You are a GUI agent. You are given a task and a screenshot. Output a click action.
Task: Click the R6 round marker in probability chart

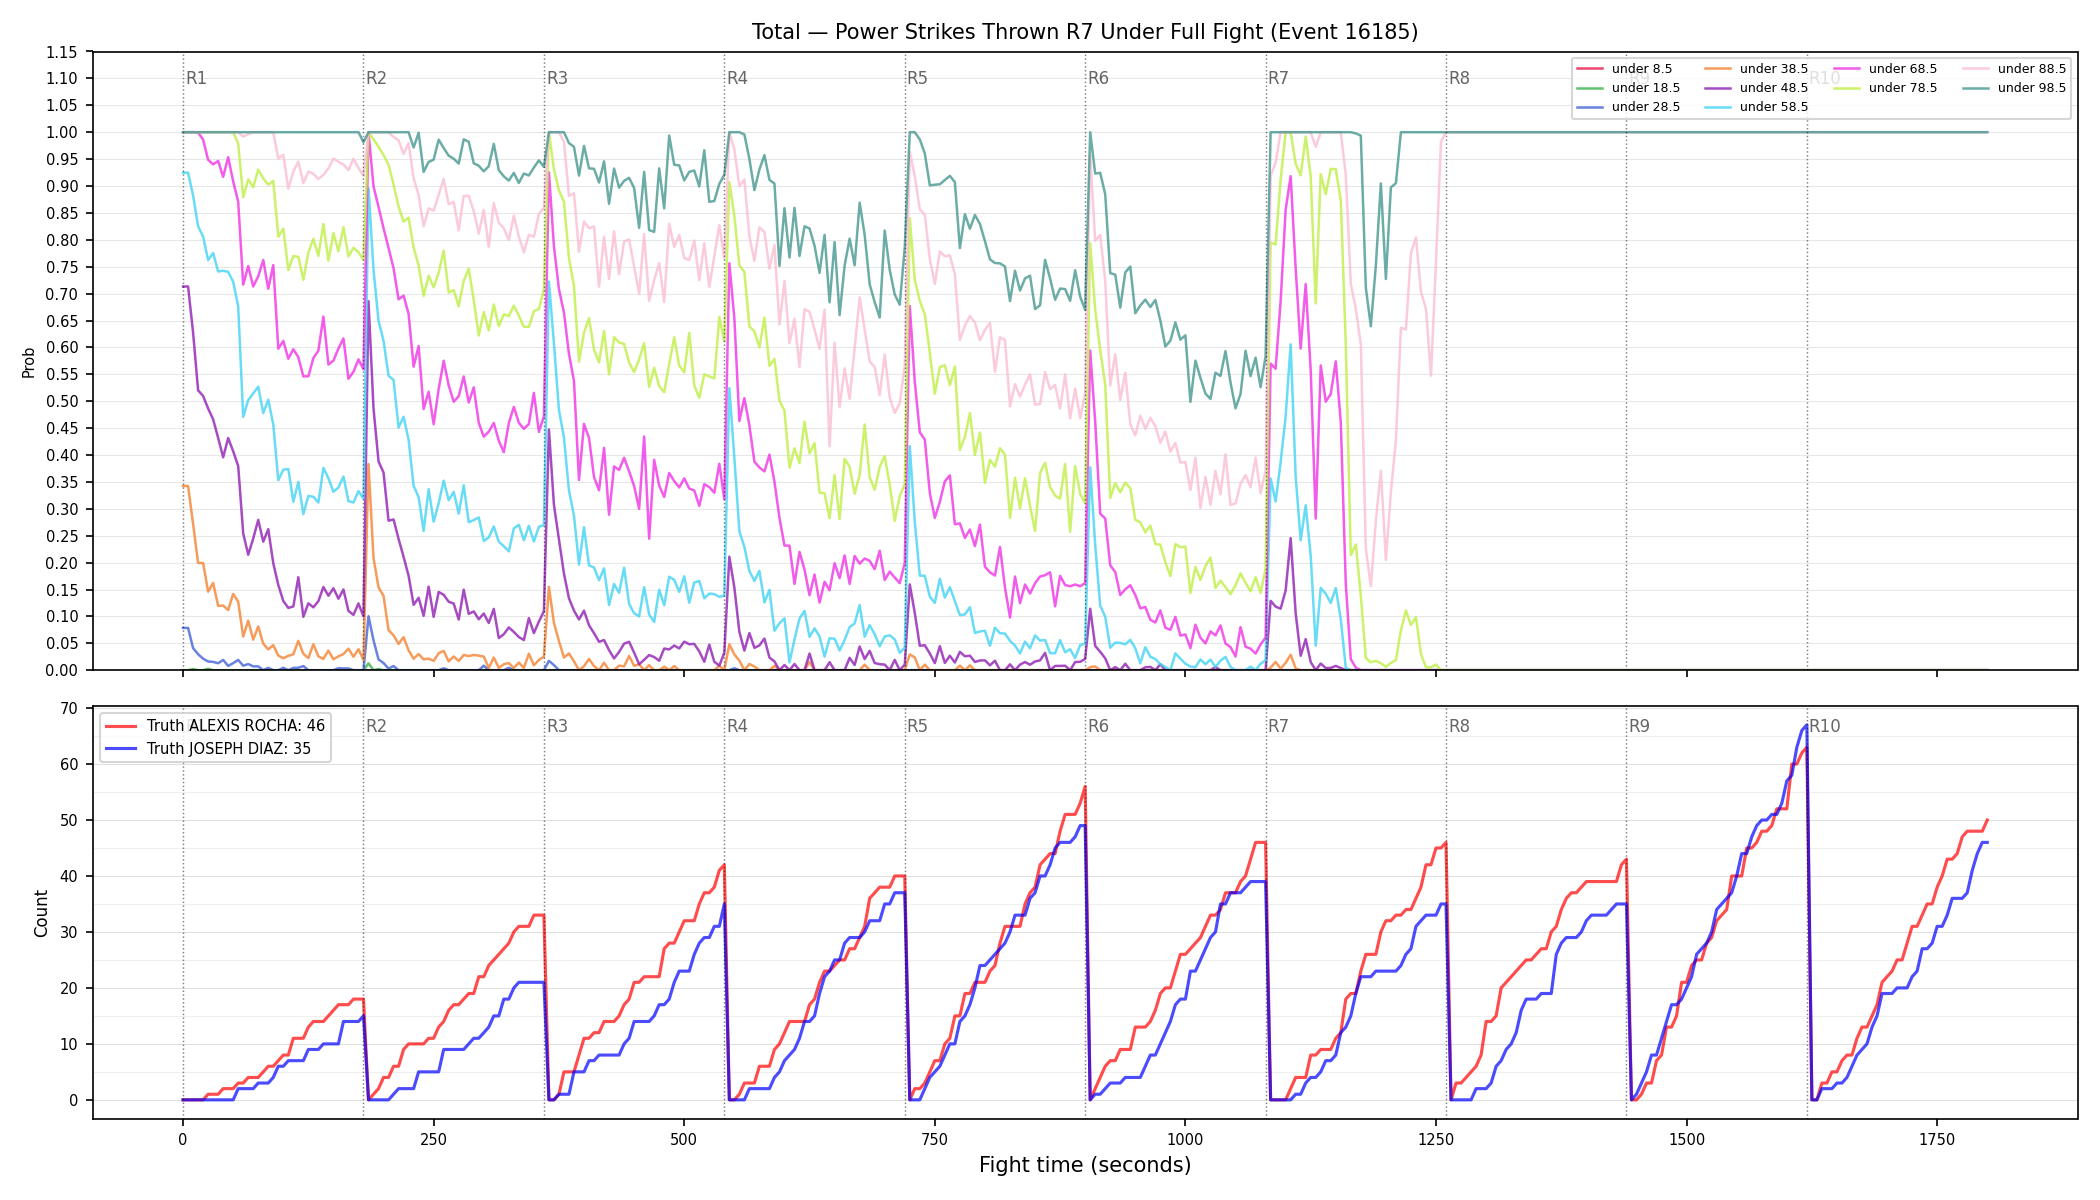click(x=1098, y=78)
